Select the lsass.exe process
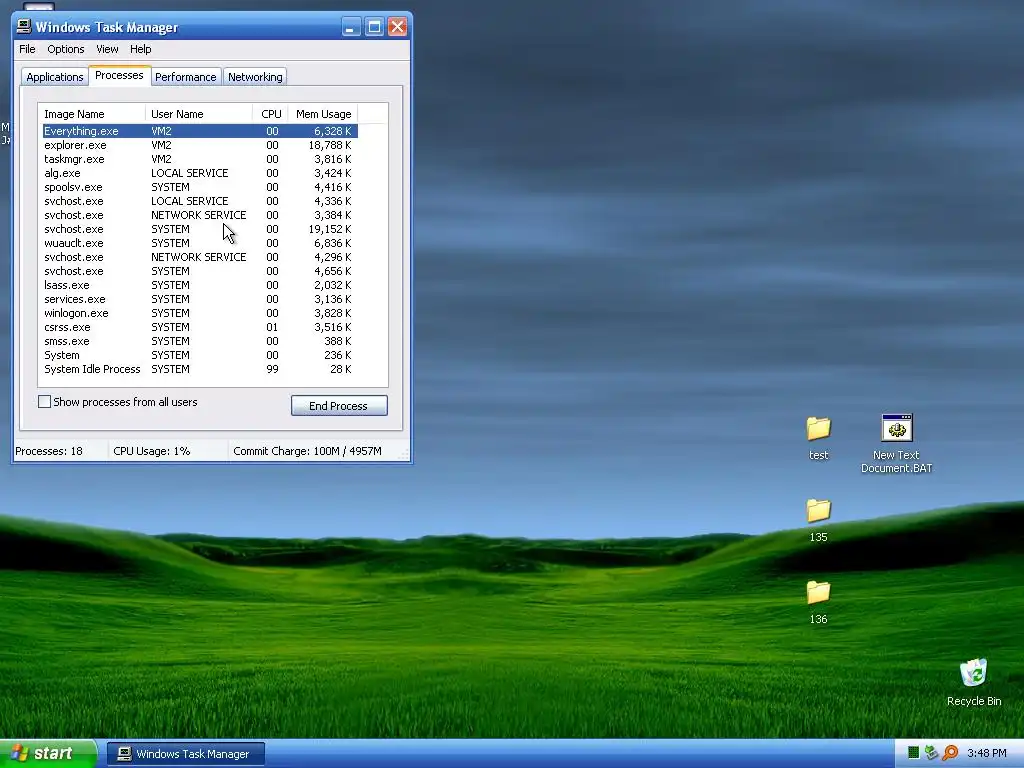The height and width of the screenshot is (768, 1024). coord(200,285)
